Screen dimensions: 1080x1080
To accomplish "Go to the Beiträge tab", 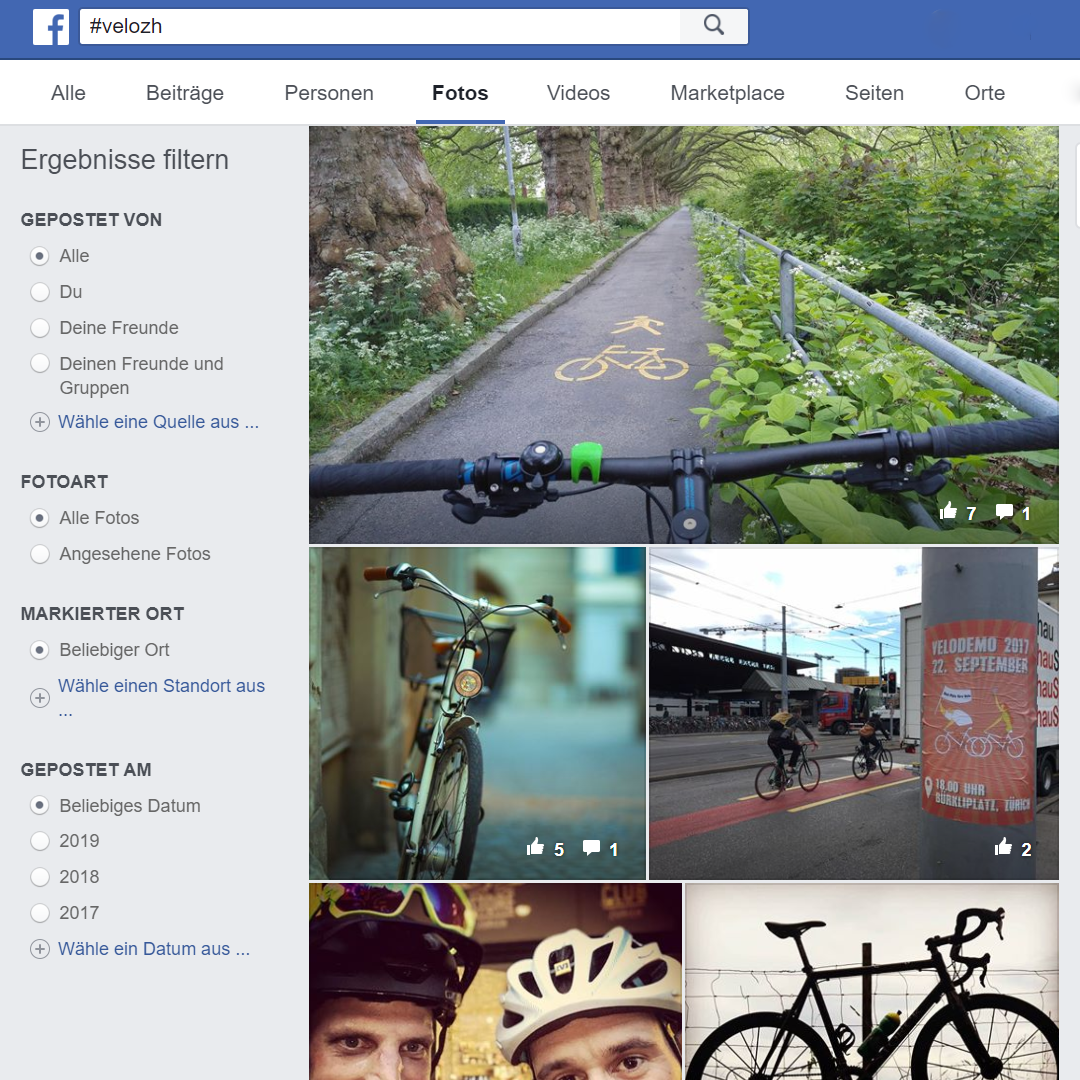I will [185, 93].
